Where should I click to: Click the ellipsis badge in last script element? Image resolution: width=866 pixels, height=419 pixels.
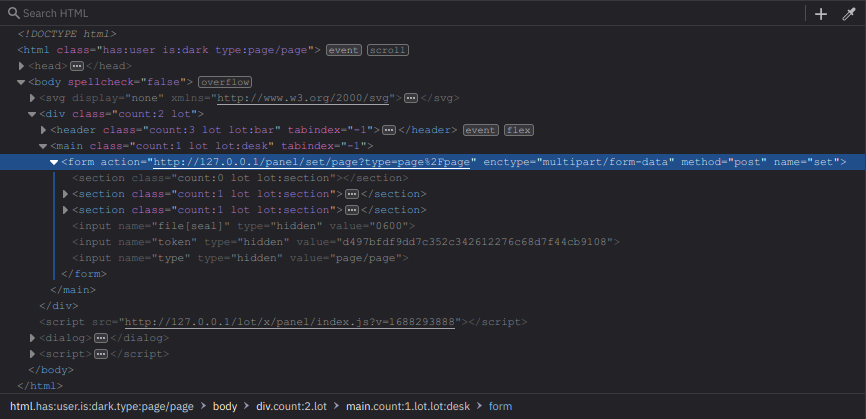pyautogui.click(x=101, y=354)
